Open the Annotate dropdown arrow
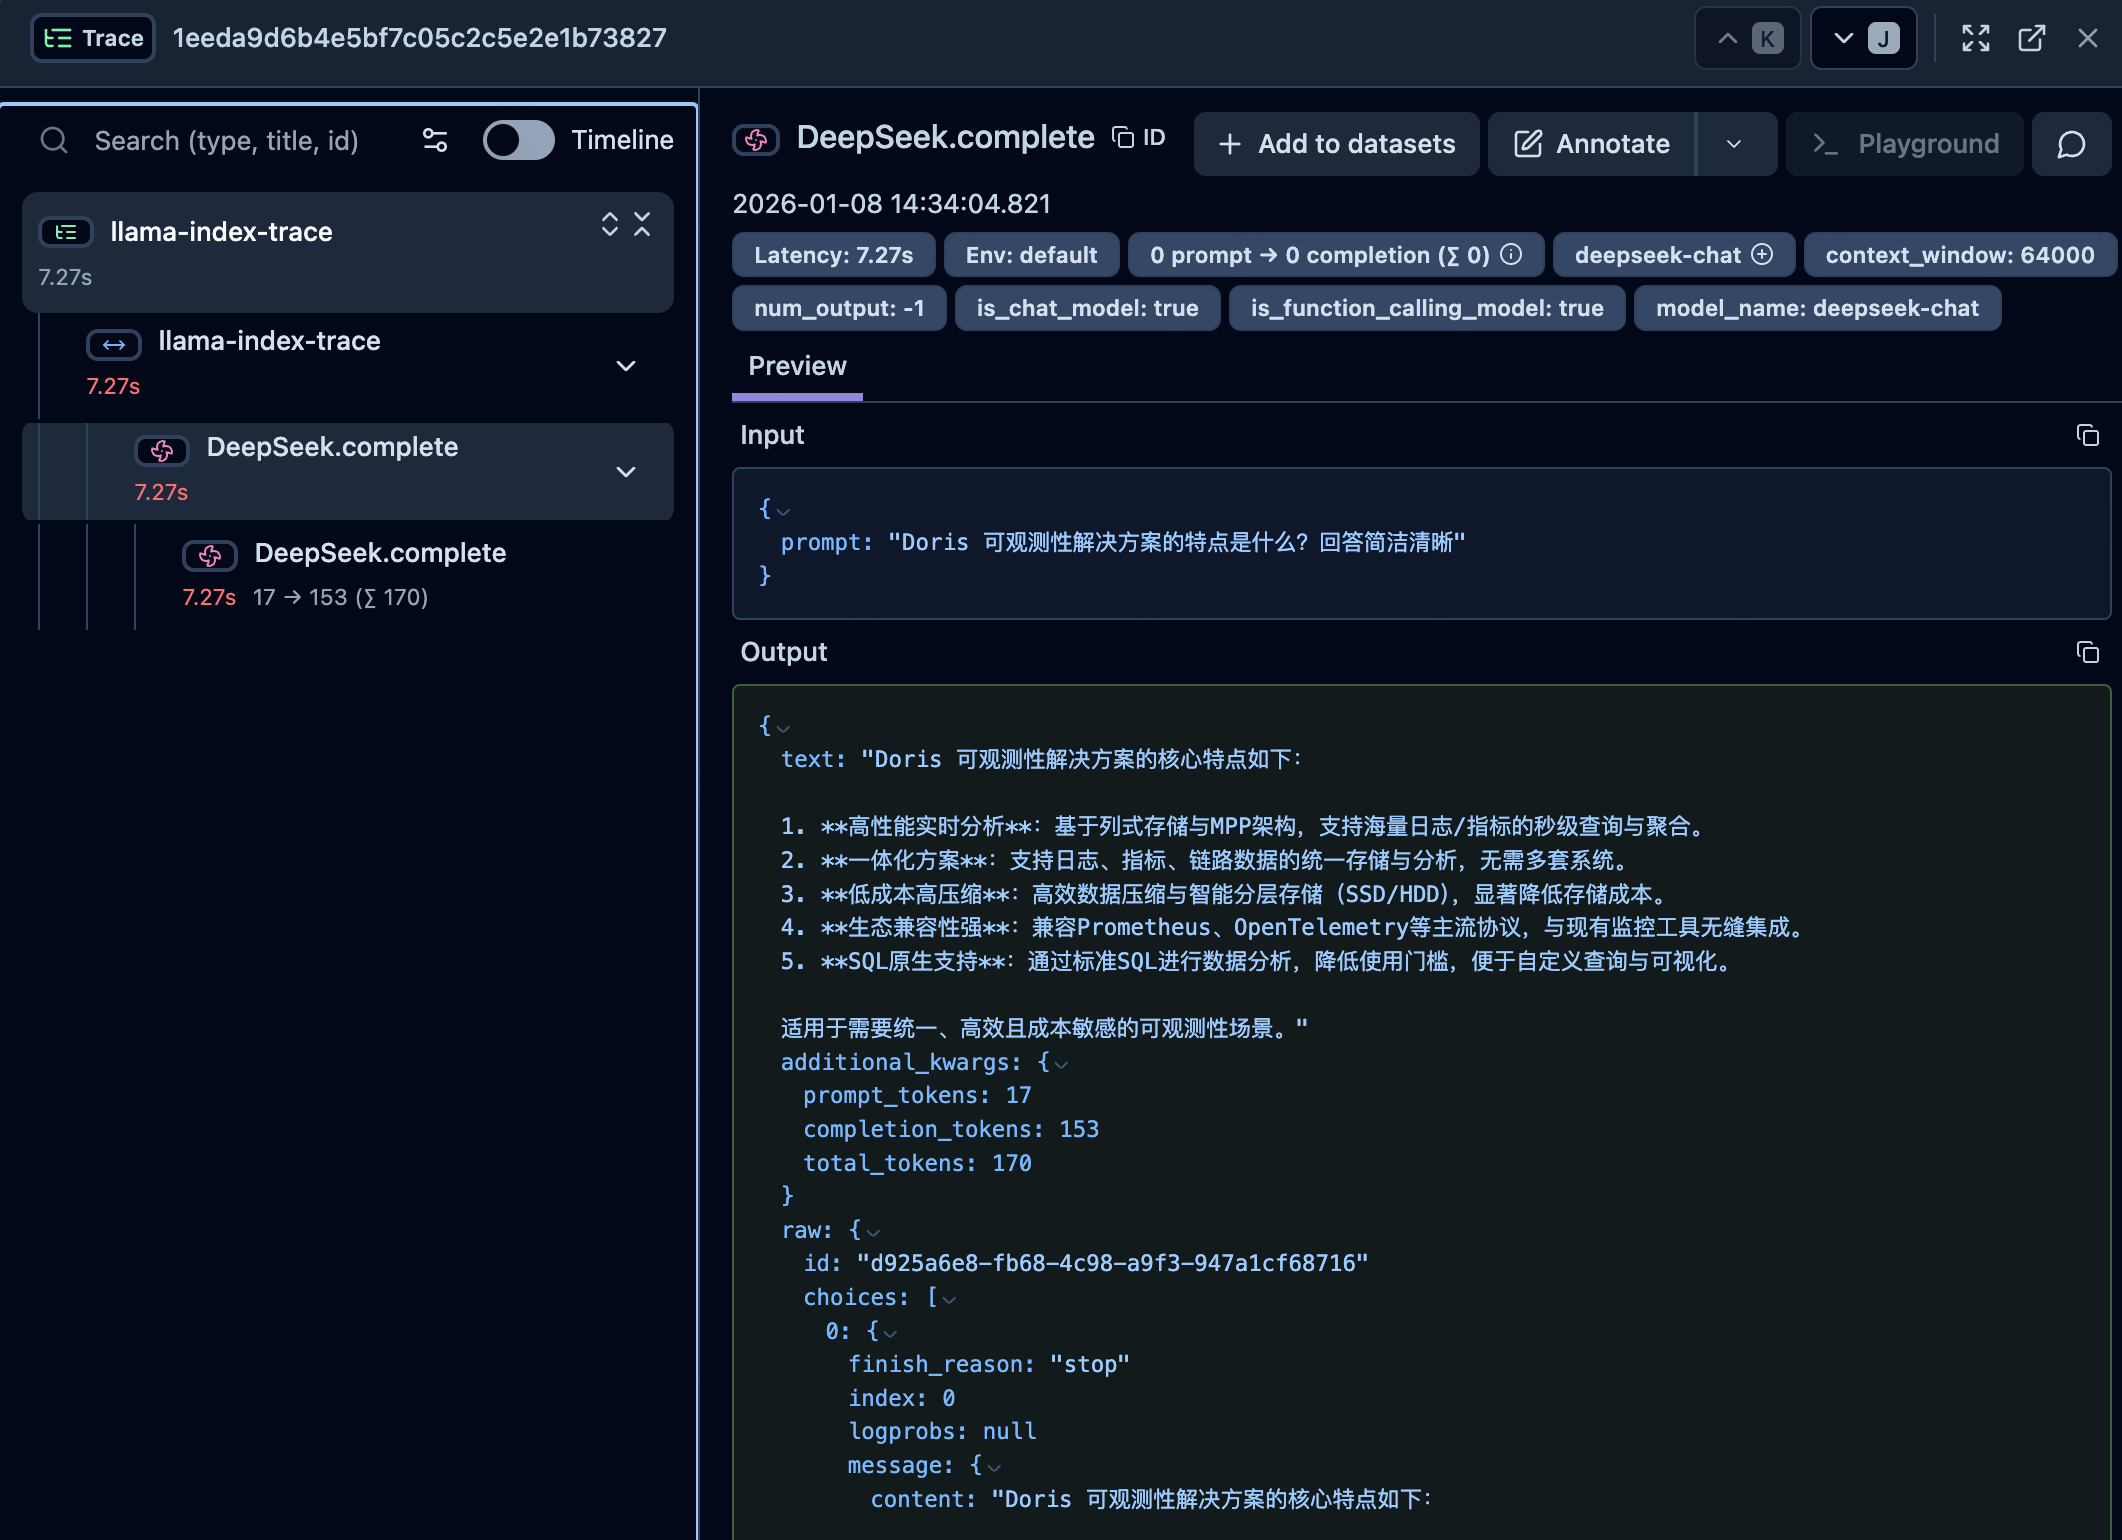Image resolution: width=2122 pixels, height=1540 pixels. coord(1734,144)
